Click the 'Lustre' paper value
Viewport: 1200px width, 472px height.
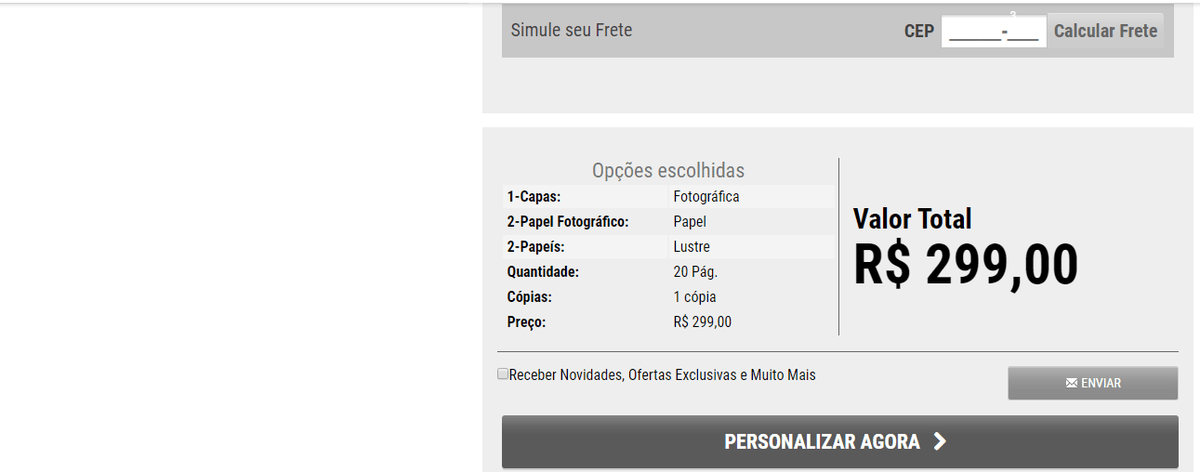[691, 247]
